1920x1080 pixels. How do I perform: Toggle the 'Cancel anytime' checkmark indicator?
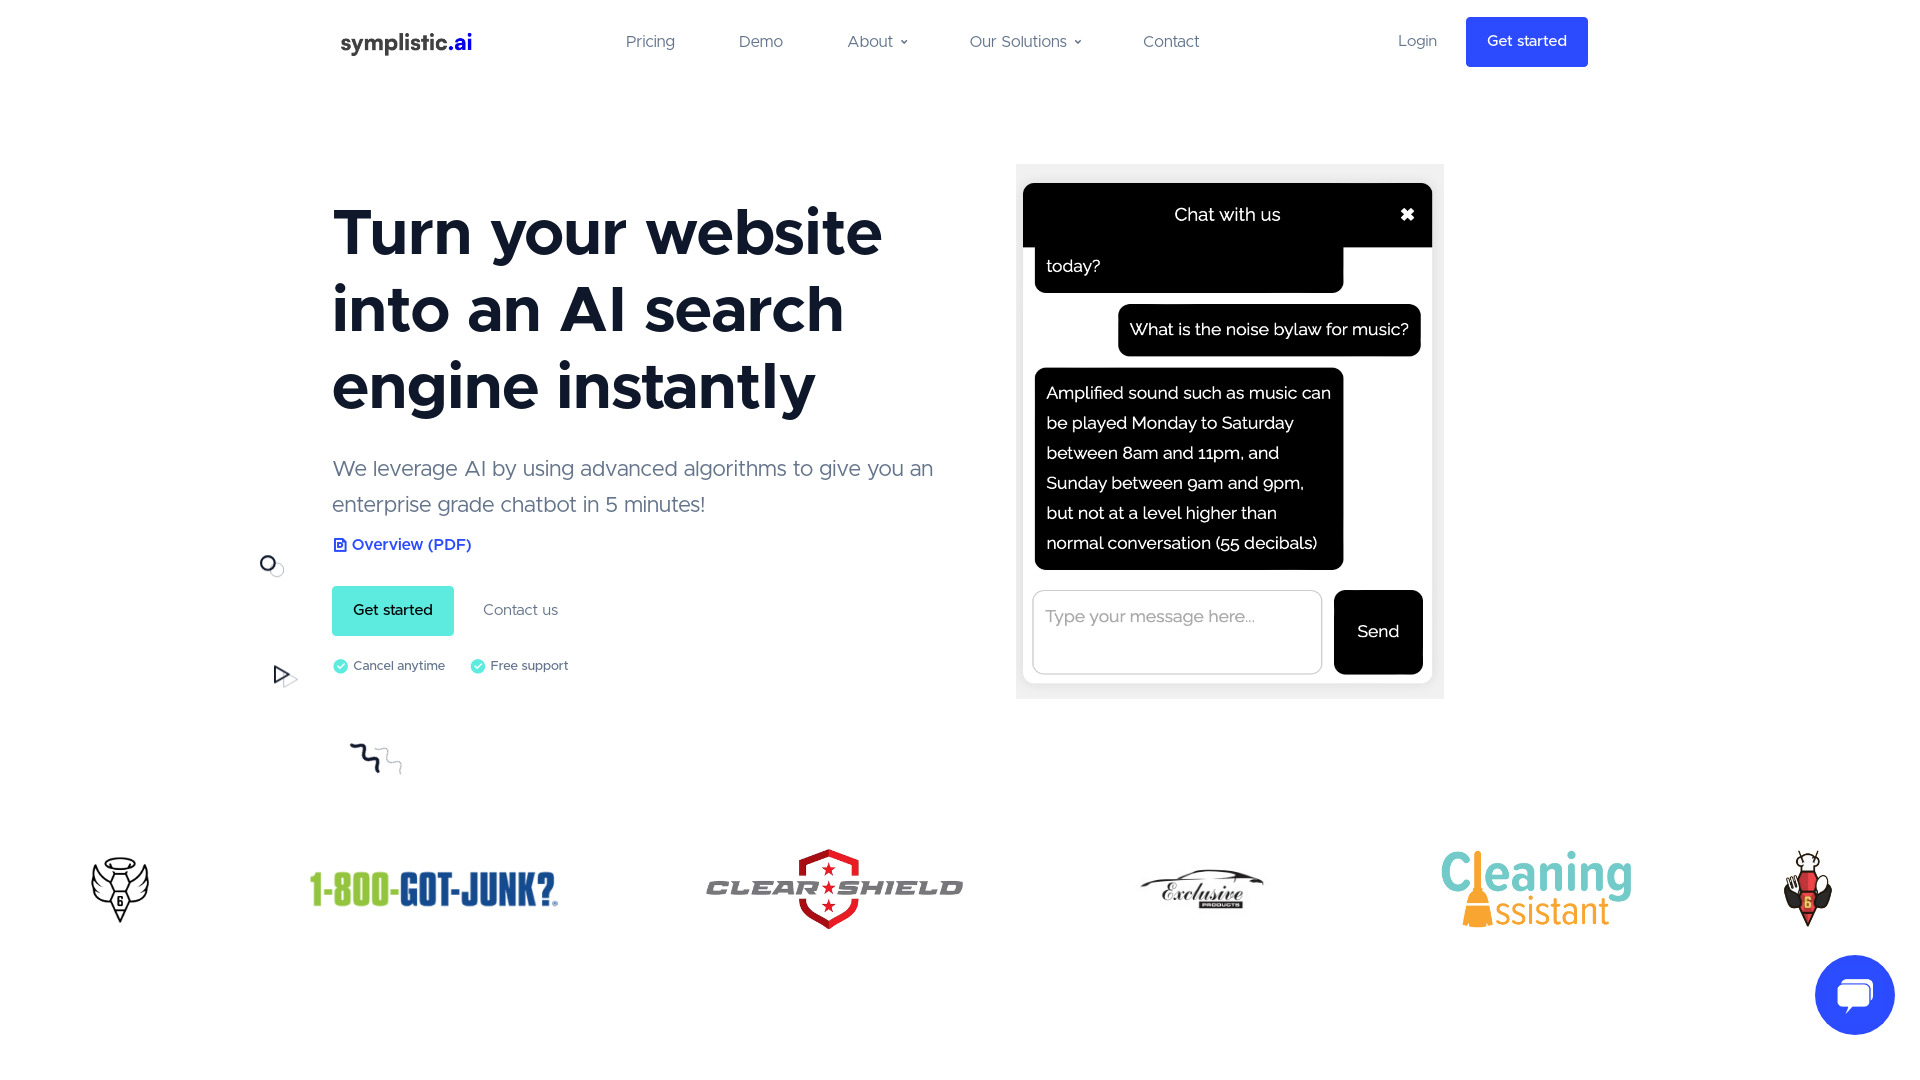pos(340,665)
